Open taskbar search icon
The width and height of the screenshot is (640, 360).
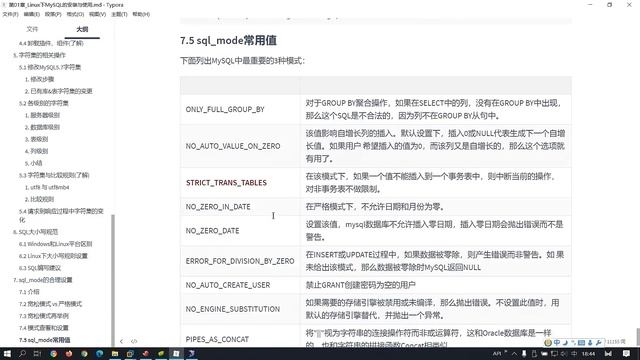pos(22,353)
